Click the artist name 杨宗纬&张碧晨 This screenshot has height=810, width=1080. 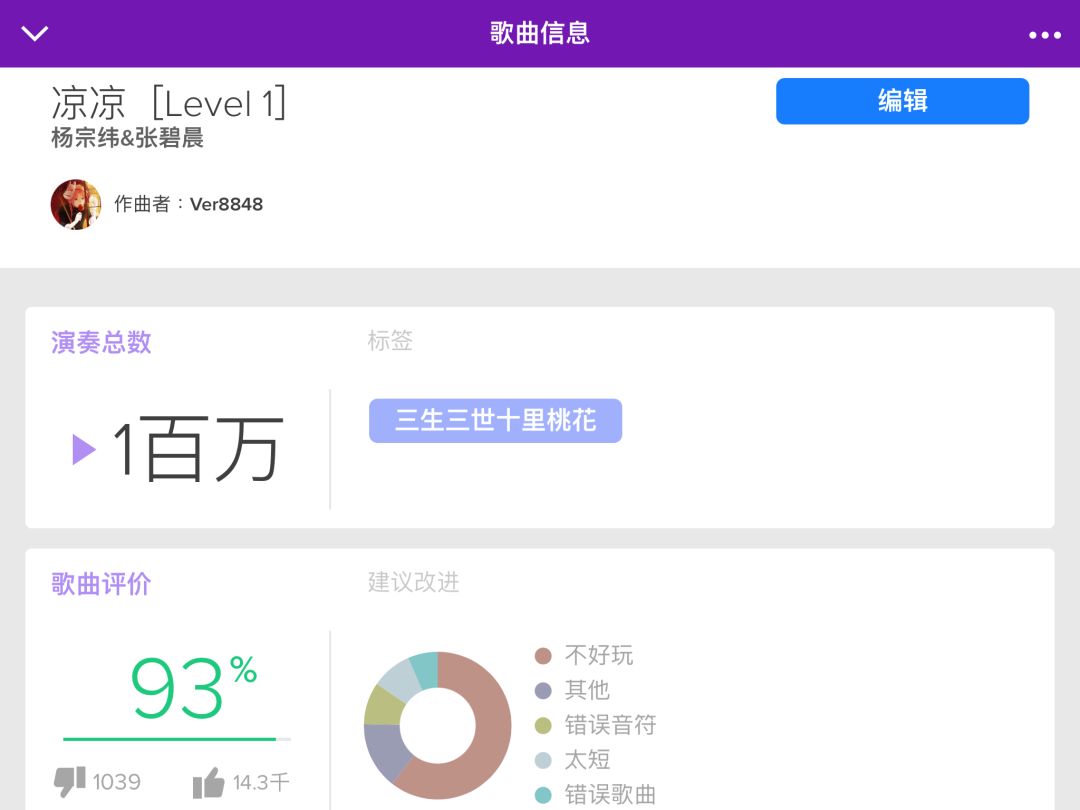coord(127,138)
